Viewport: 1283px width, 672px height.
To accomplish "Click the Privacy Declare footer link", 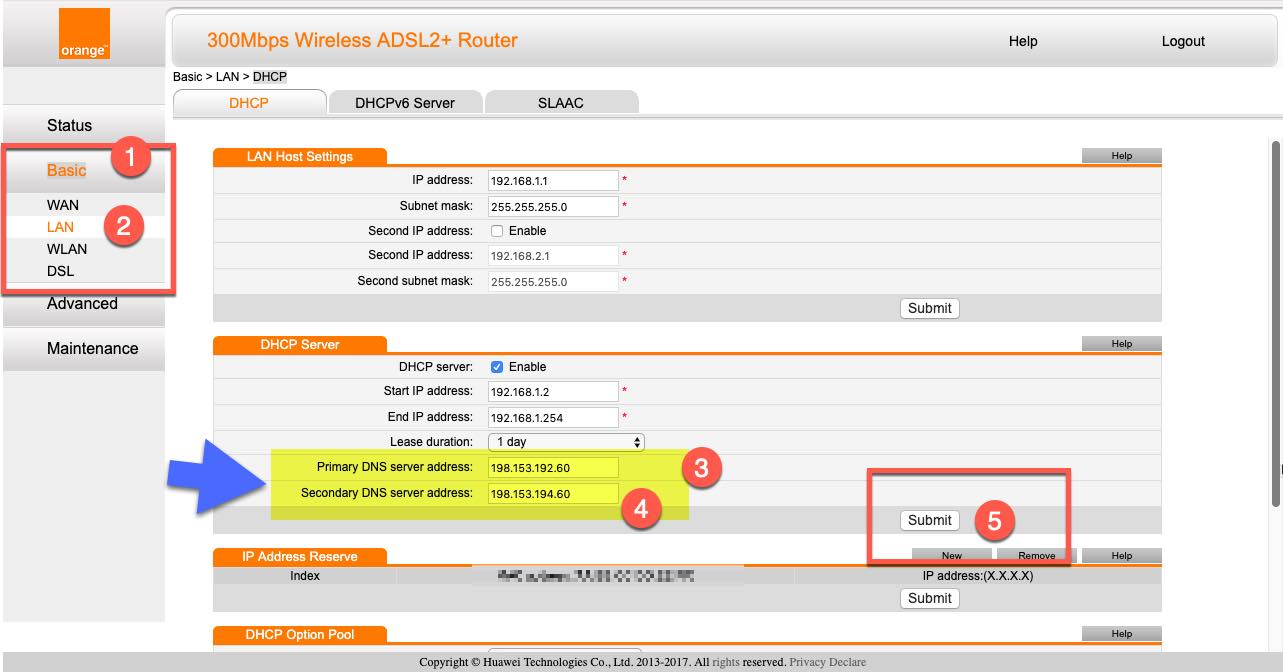I will (x=827, y=662).
